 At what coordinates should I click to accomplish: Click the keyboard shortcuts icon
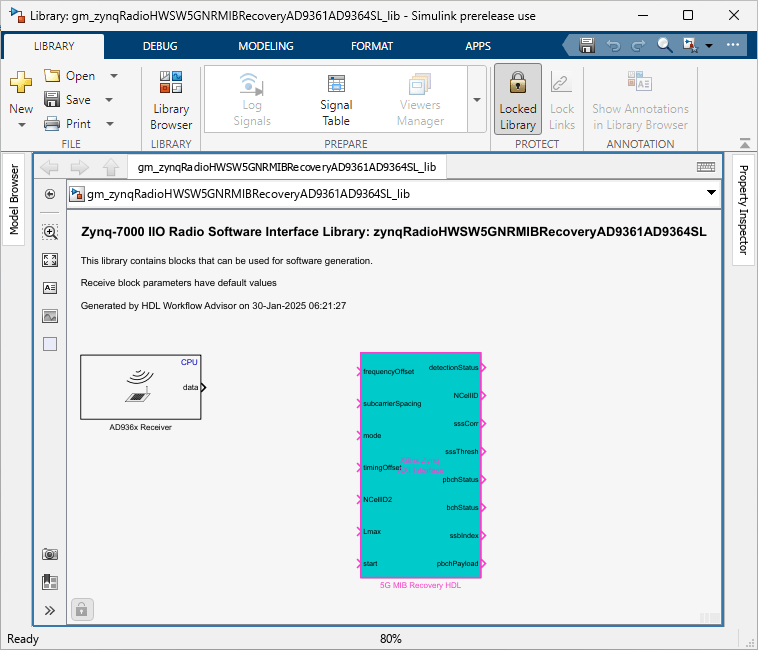click(706, 167)
